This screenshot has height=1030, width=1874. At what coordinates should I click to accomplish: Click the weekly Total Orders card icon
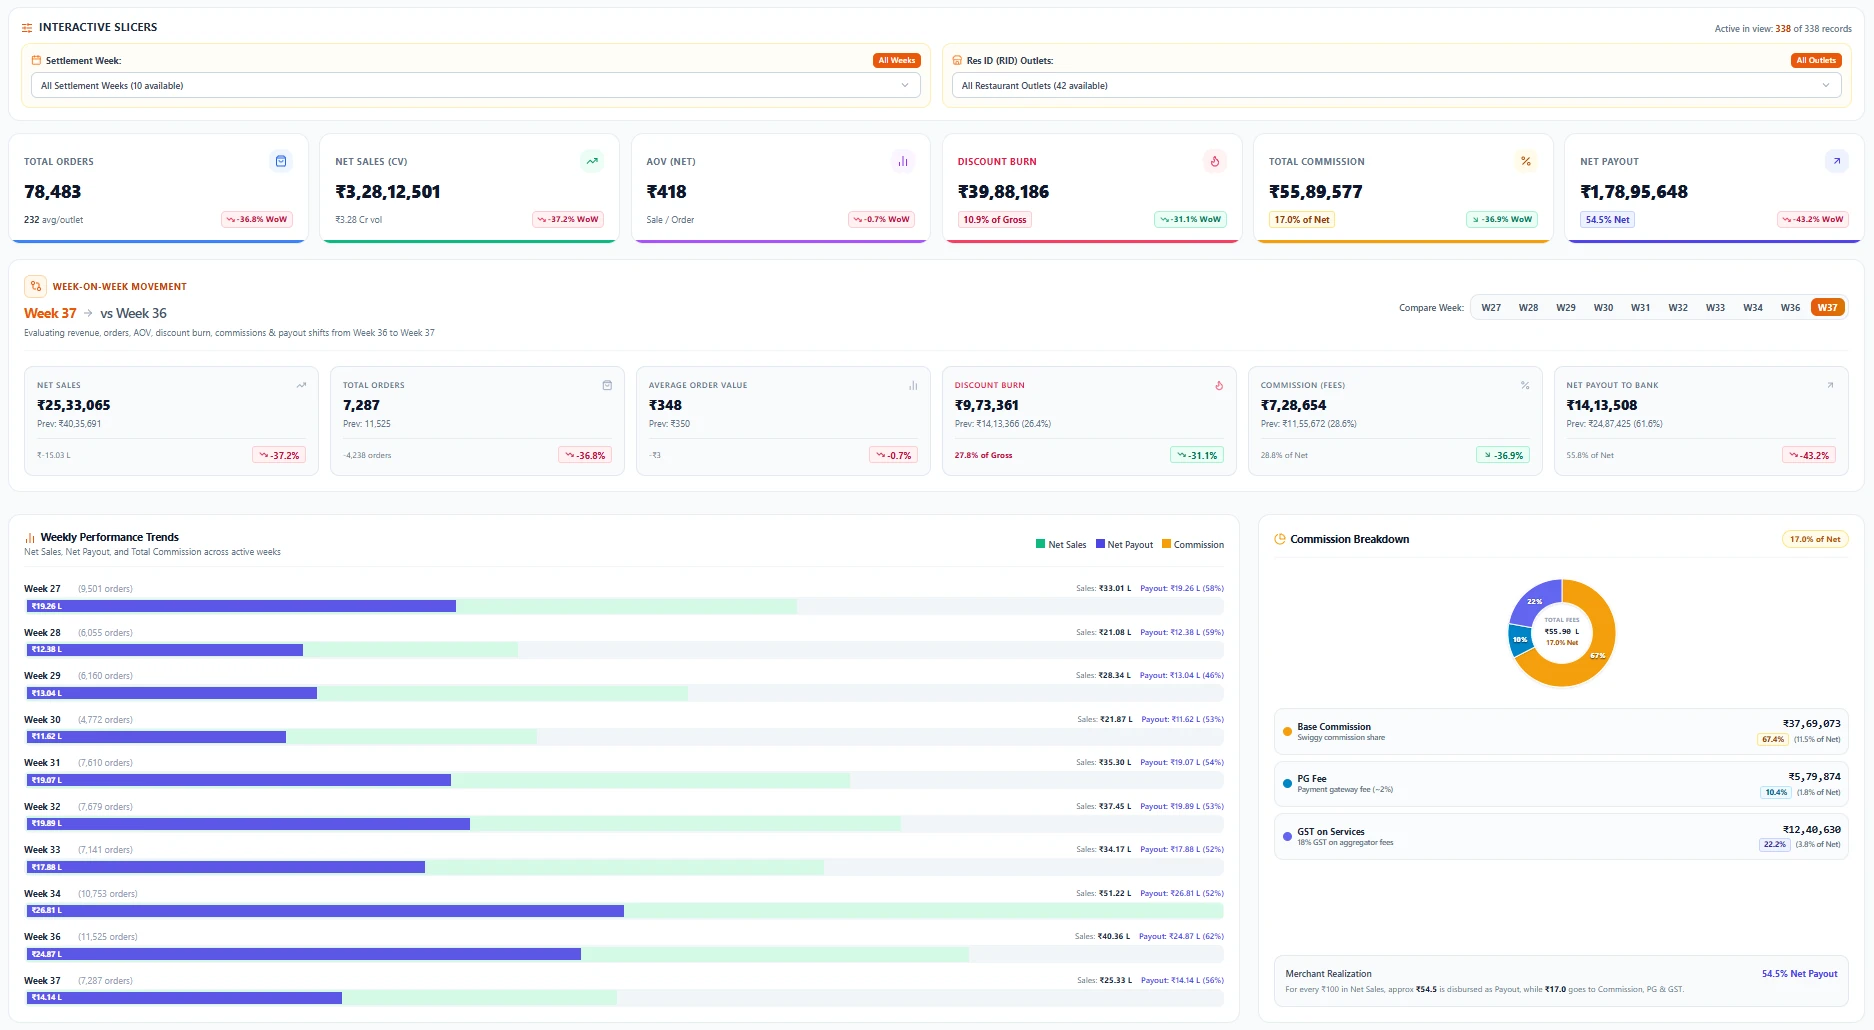coord(607,385)
